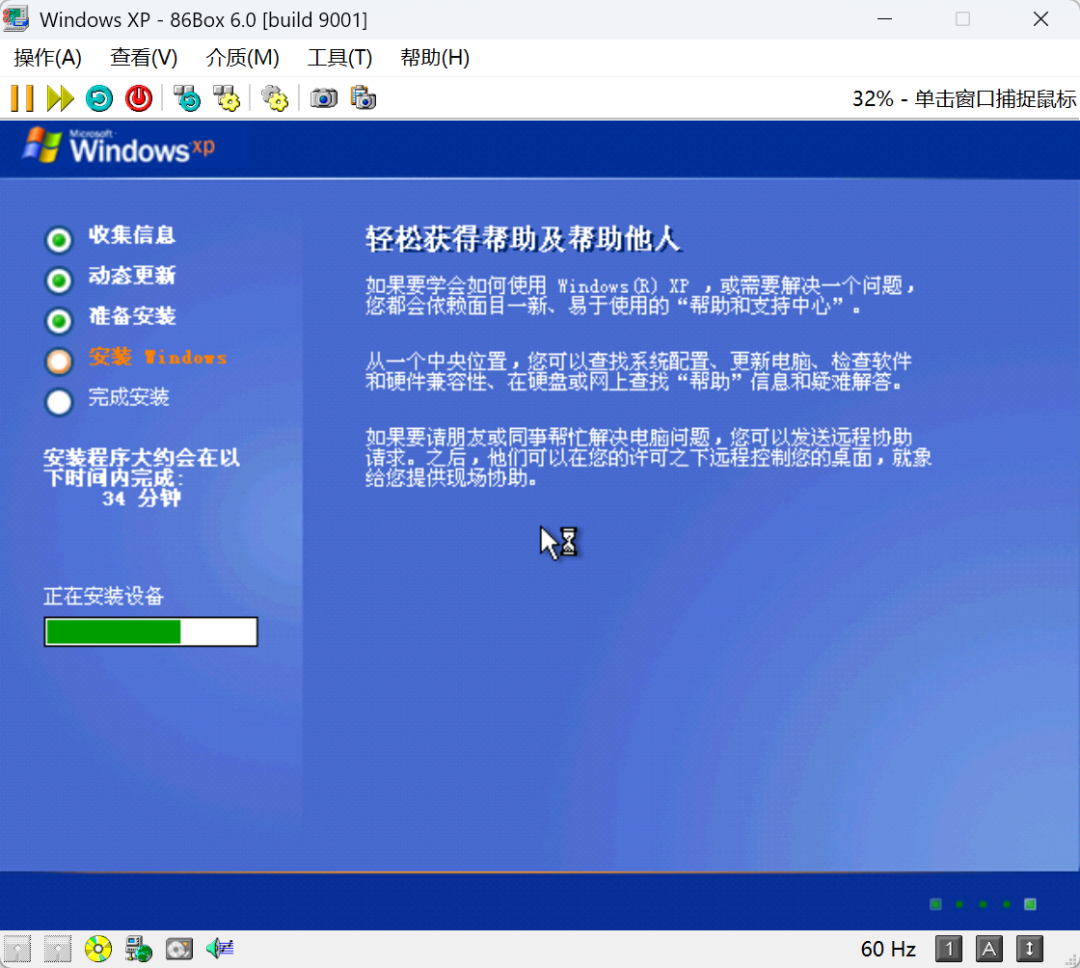The height and width of the screenshot is (968, 1080).
Task: Click the green setup progress bar
Action: (151, 632)
